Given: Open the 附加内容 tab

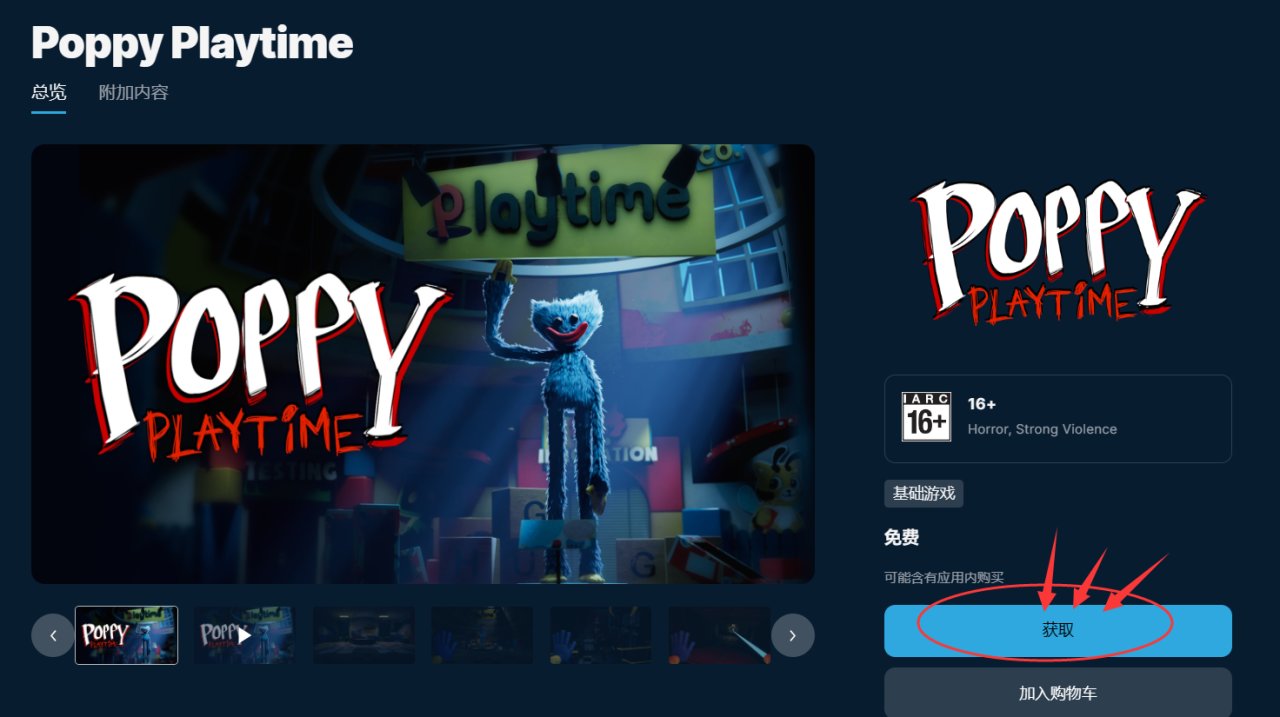Looking at the screenshot, I should pyautogui.click(x=134, y=93).
